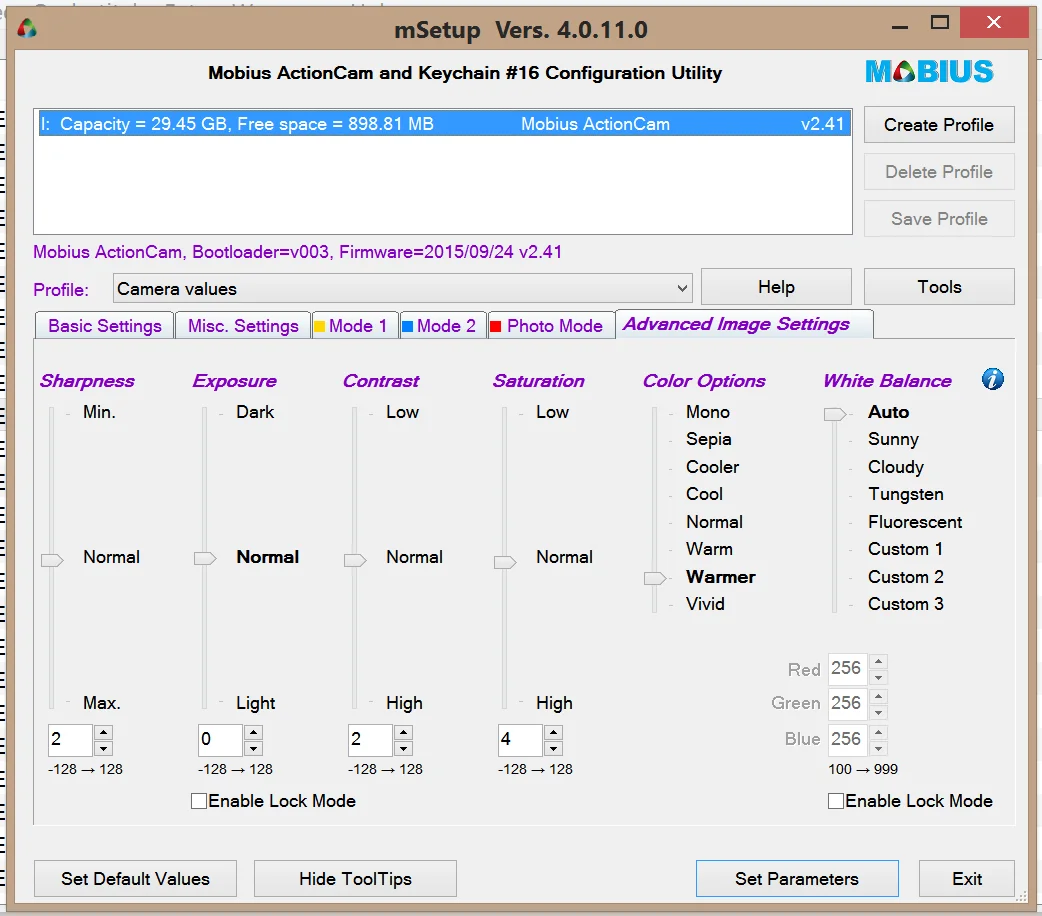Click the mSetup app icon in title bar
Image resolution: width=1042 pixels, height=916 pixels.
27,29
